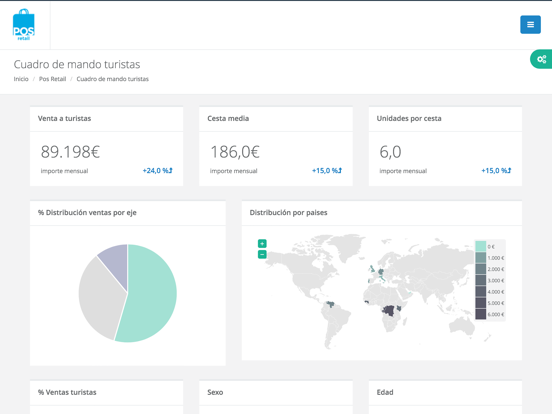Screen dimensions: 552x414
Task: Open the green settings gears tab
Action: pos(541,59)
